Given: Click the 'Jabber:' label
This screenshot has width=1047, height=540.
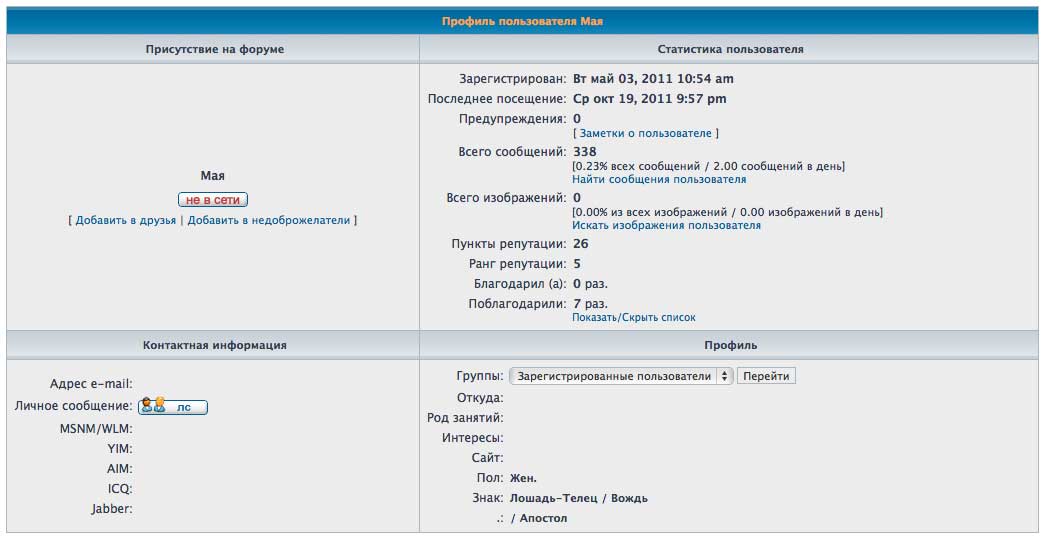Looking at the screenshot, I should [x=112, y=509].
